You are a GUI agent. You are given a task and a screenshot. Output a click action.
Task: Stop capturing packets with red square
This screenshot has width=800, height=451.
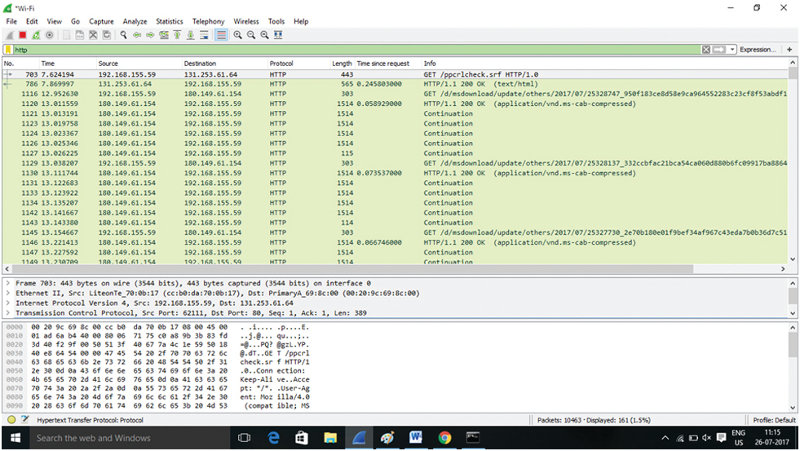pyautogui.click(x=22, y=34)
